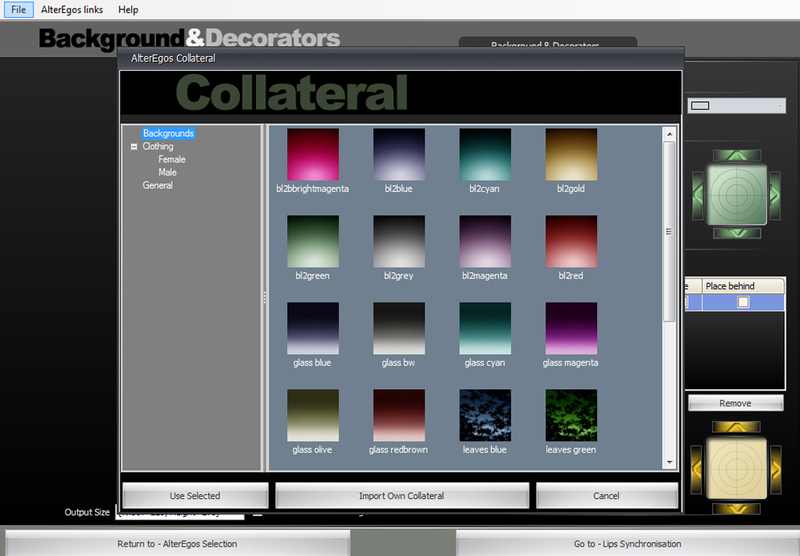Open the AlterEgos links menu
The height and width of the screenshot is (556, 800).
[x=74, y=9]
